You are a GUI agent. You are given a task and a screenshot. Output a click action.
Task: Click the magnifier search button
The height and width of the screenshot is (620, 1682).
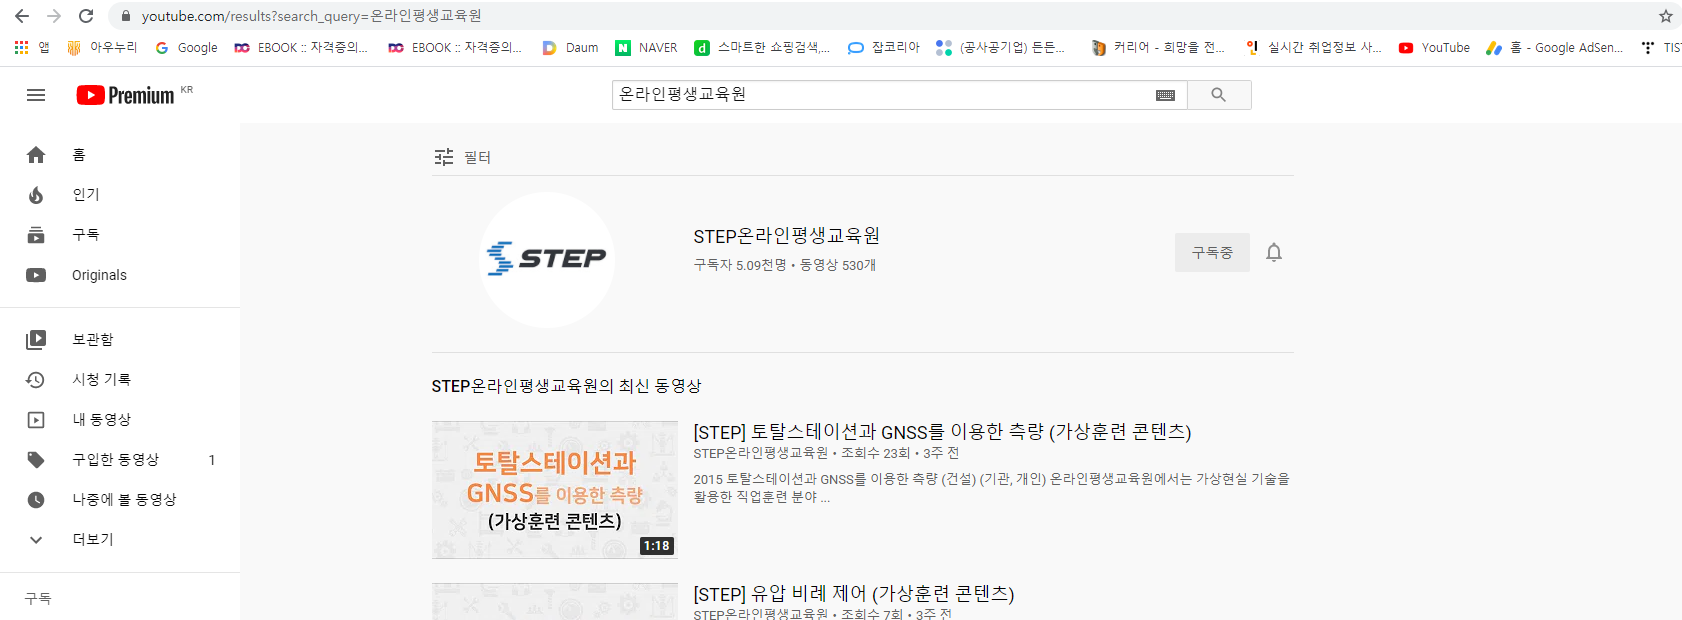coord(1219,95)
